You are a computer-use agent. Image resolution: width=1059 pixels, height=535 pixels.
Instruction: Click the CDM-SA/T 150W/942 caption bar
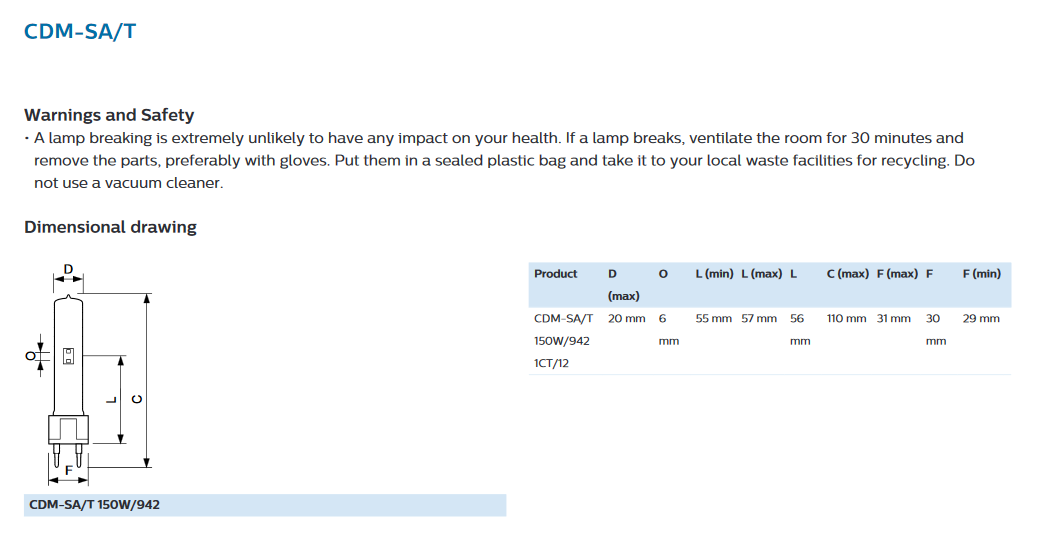pyautogui.click(x=265, y=505)
